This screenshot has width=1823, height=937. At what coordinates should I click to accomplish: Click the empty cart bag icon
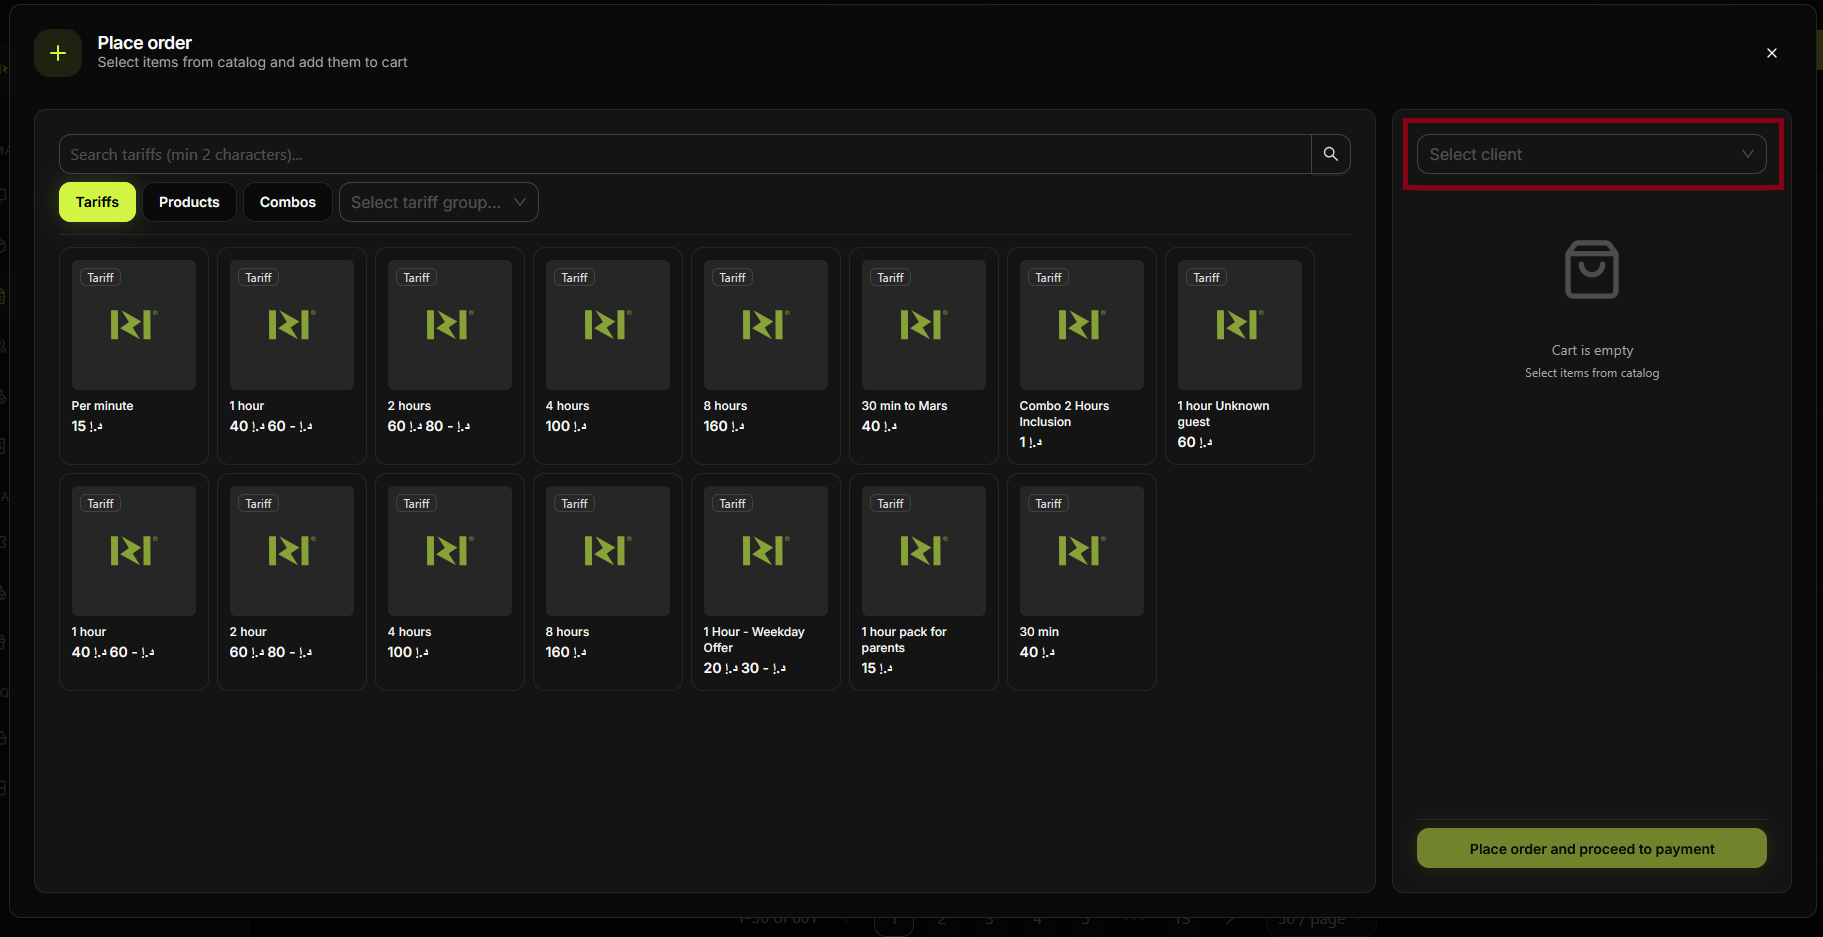[x=1591, y=269]
